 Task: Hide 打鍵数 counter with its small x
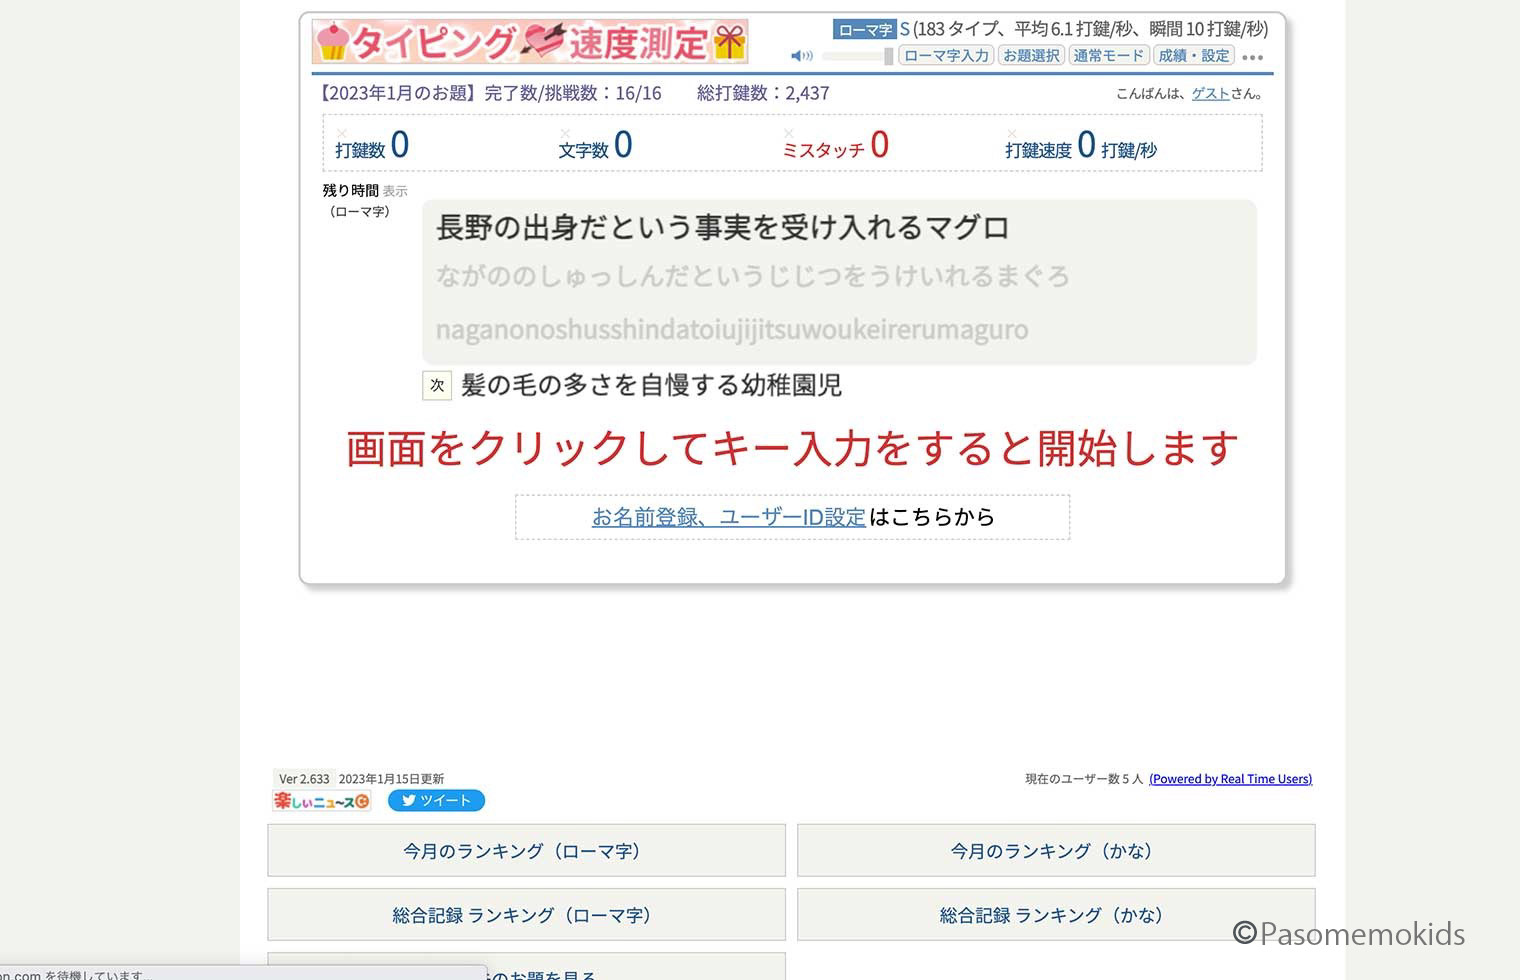(342, 133)
